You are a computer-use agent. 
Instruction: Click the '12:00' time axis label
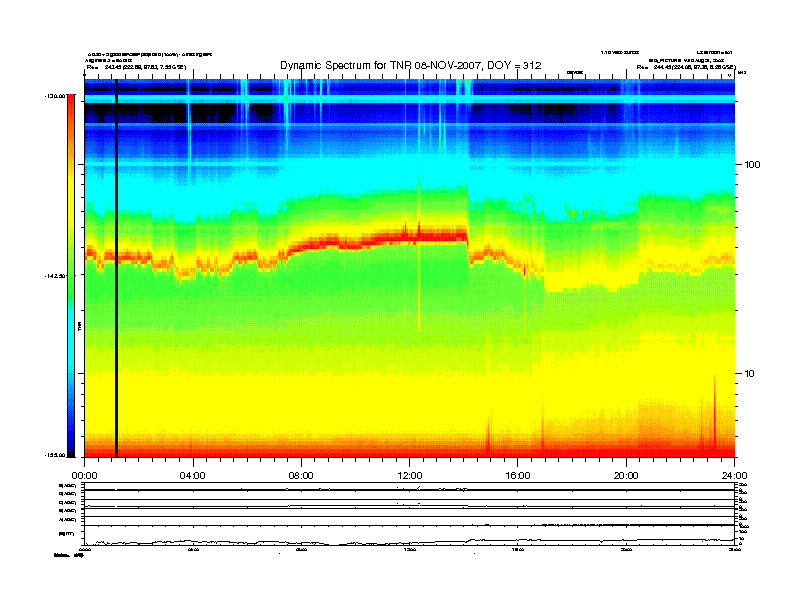[410, 476]
